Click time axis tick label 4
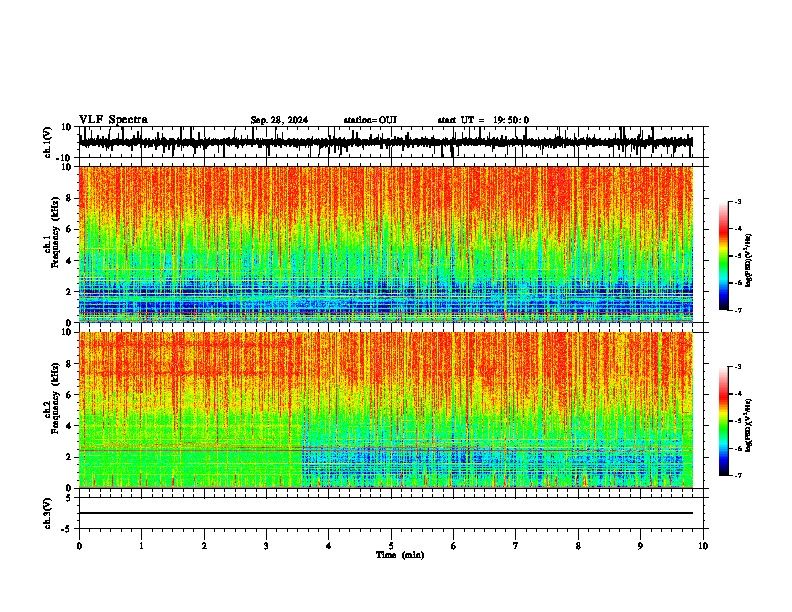792x612 pixels. tap(328, 546)
